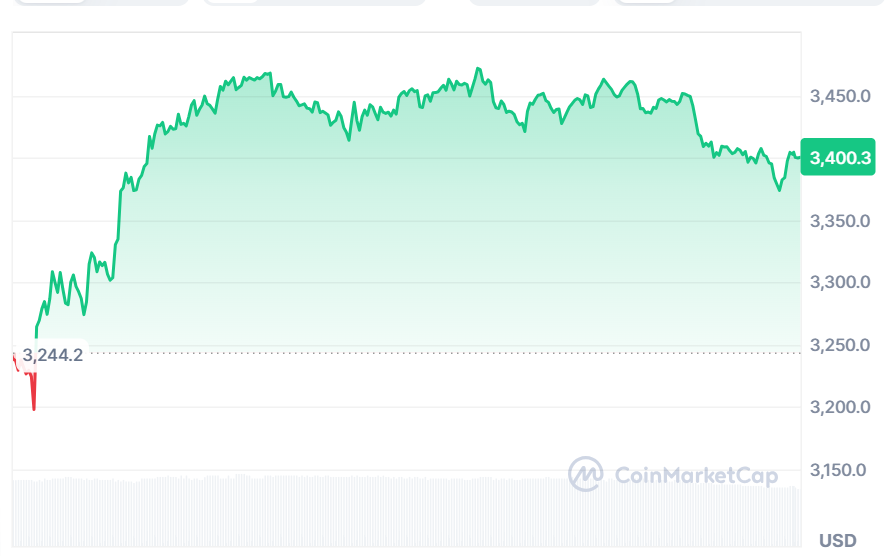
Task: Click the third partially visible bar from left
Action: [534, 3]
